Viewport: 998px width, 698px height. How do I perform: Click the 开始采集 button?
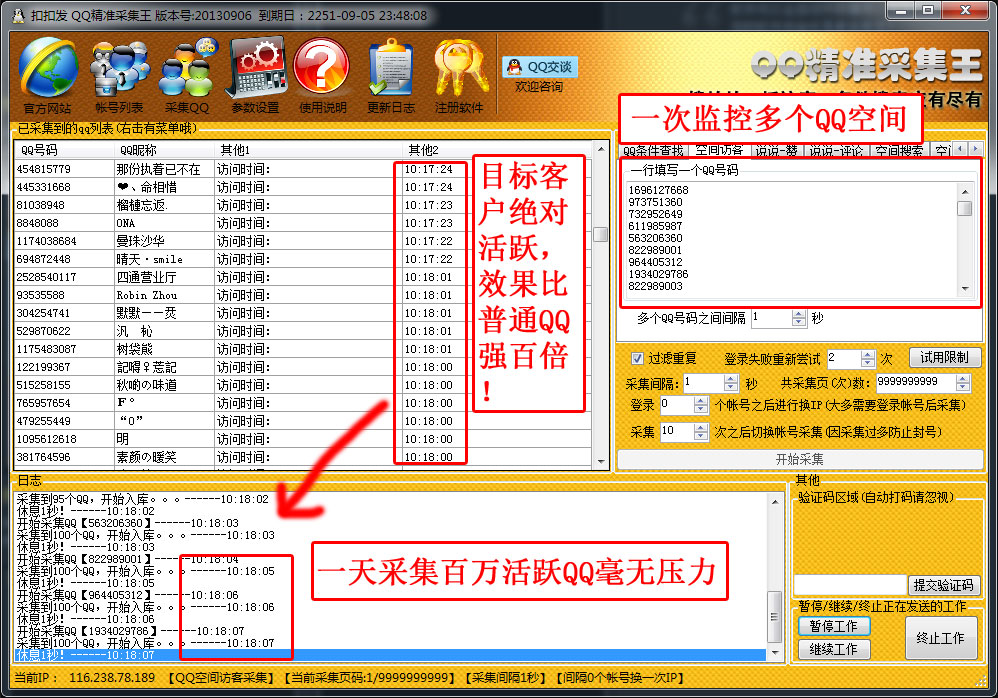click(800, 459)
